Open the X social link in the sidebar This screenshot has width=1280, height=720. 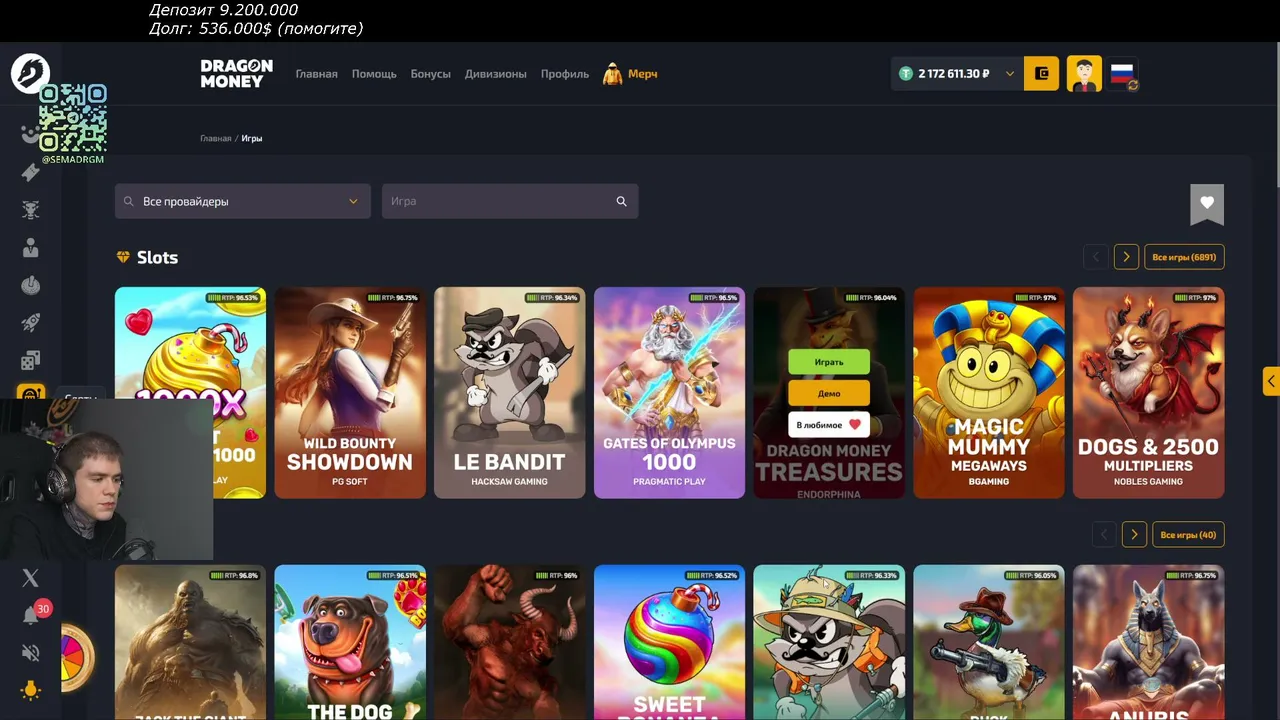[x=31, y=578]
